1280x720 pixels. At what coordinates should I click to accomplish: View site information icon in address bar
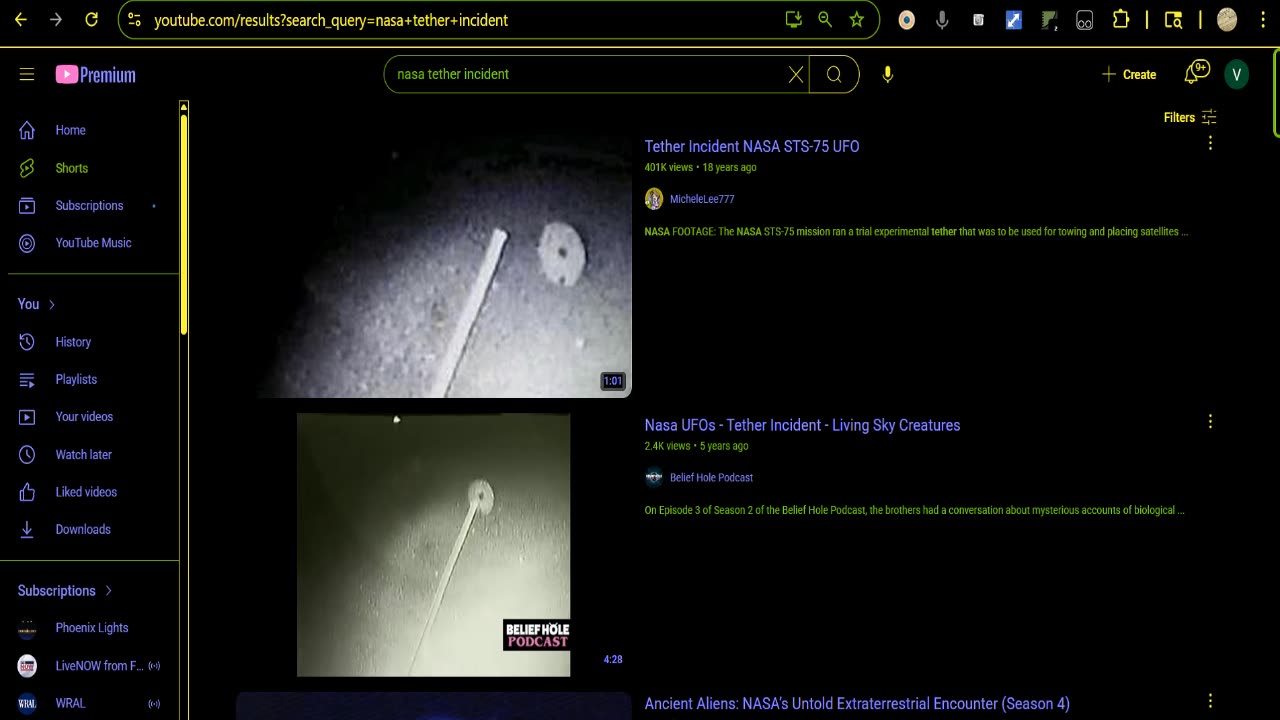[135, 20]
